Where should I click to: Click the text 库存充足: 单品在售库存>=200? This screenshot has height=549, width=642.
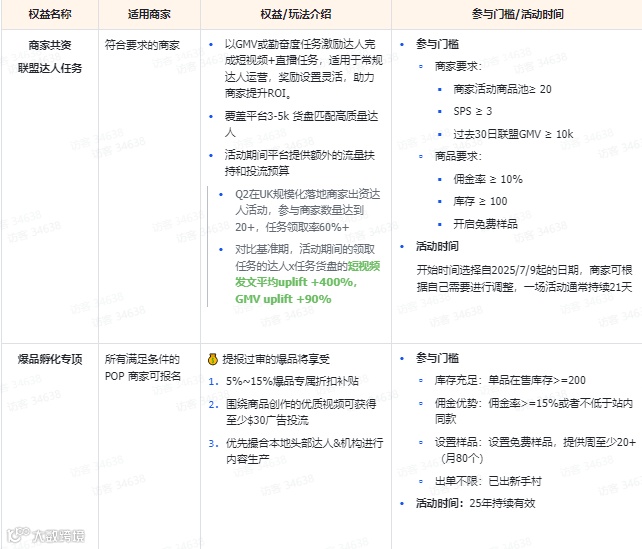point(510,380)
